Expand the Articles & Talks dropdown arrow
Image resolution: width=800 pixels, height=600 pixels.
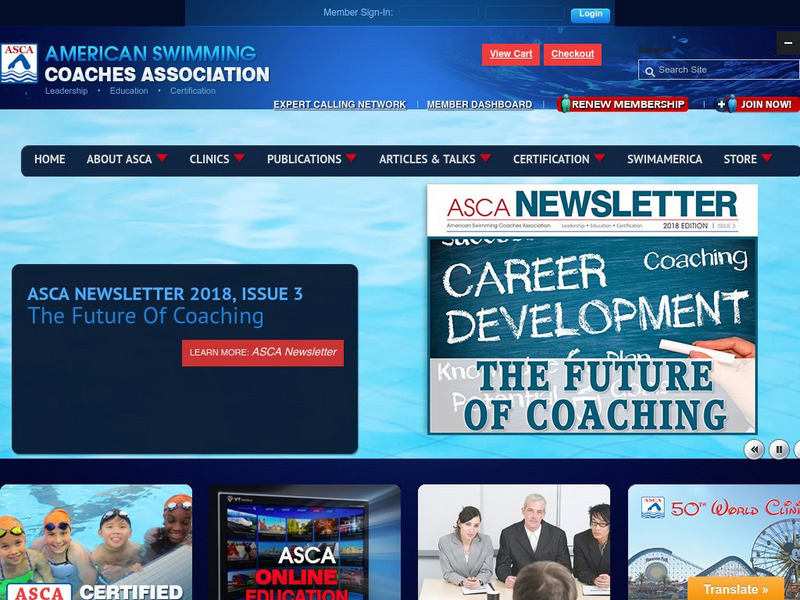click(x=486, y=158)
